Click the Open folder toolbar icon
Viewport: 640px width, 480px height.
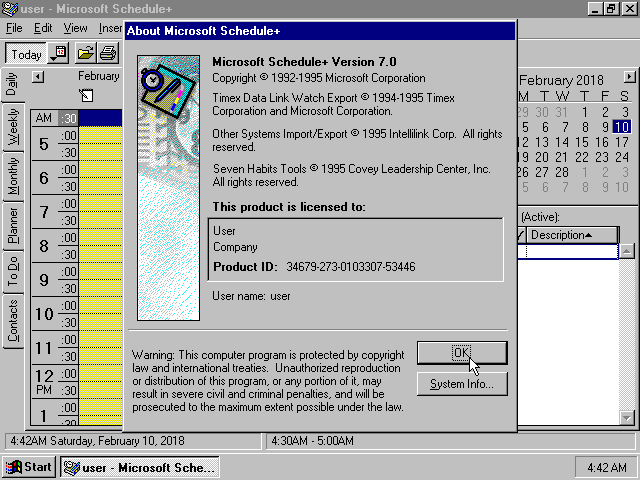(x=86, y=53)
